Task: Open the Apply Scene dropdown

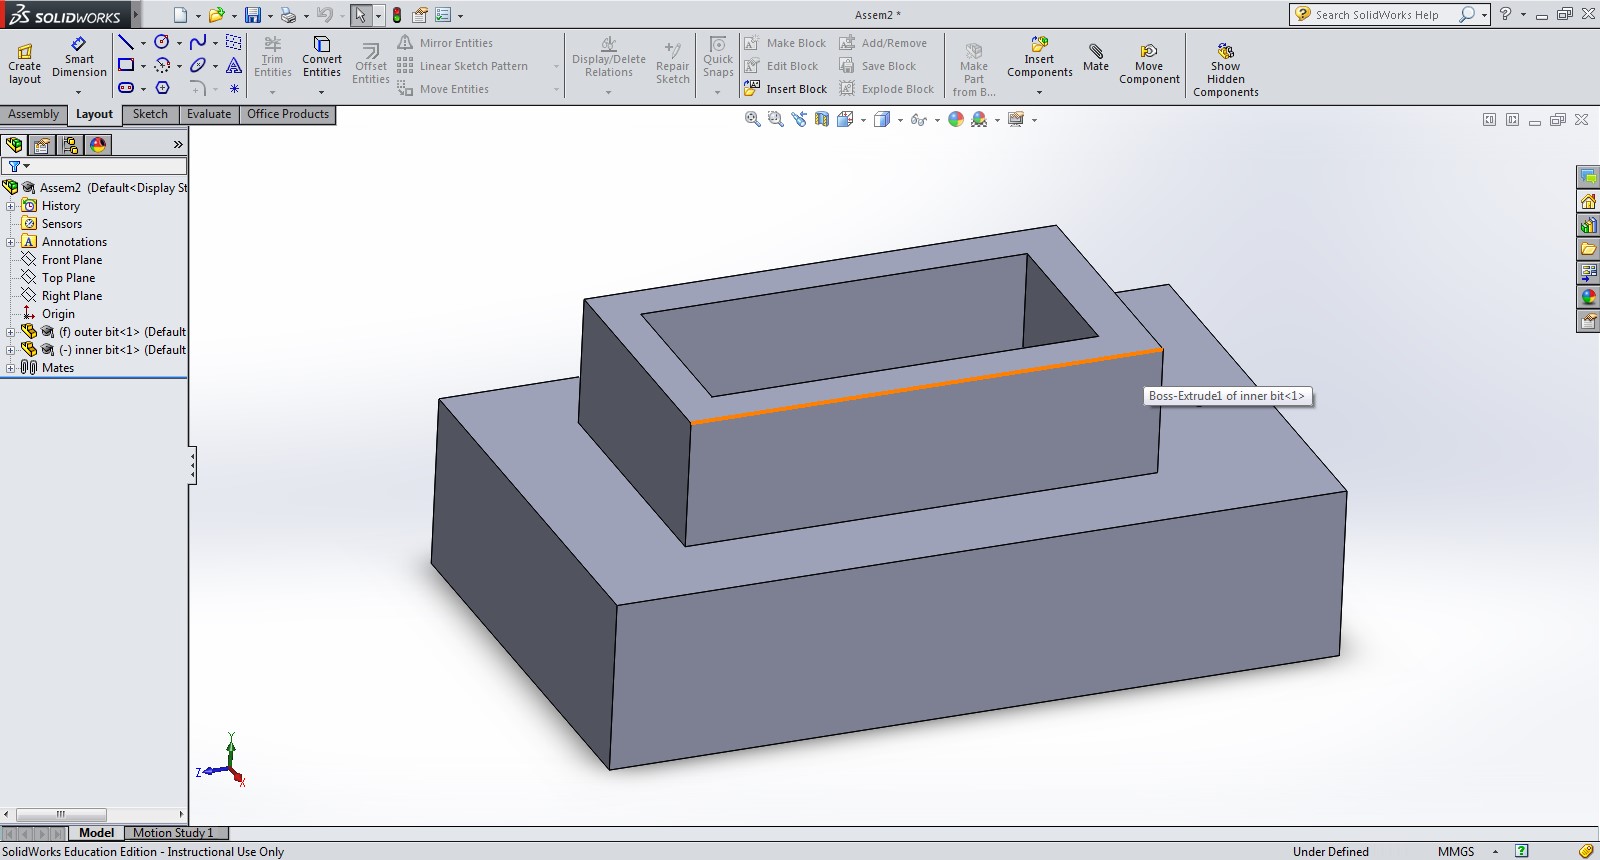Action: (x=997, y=120)
